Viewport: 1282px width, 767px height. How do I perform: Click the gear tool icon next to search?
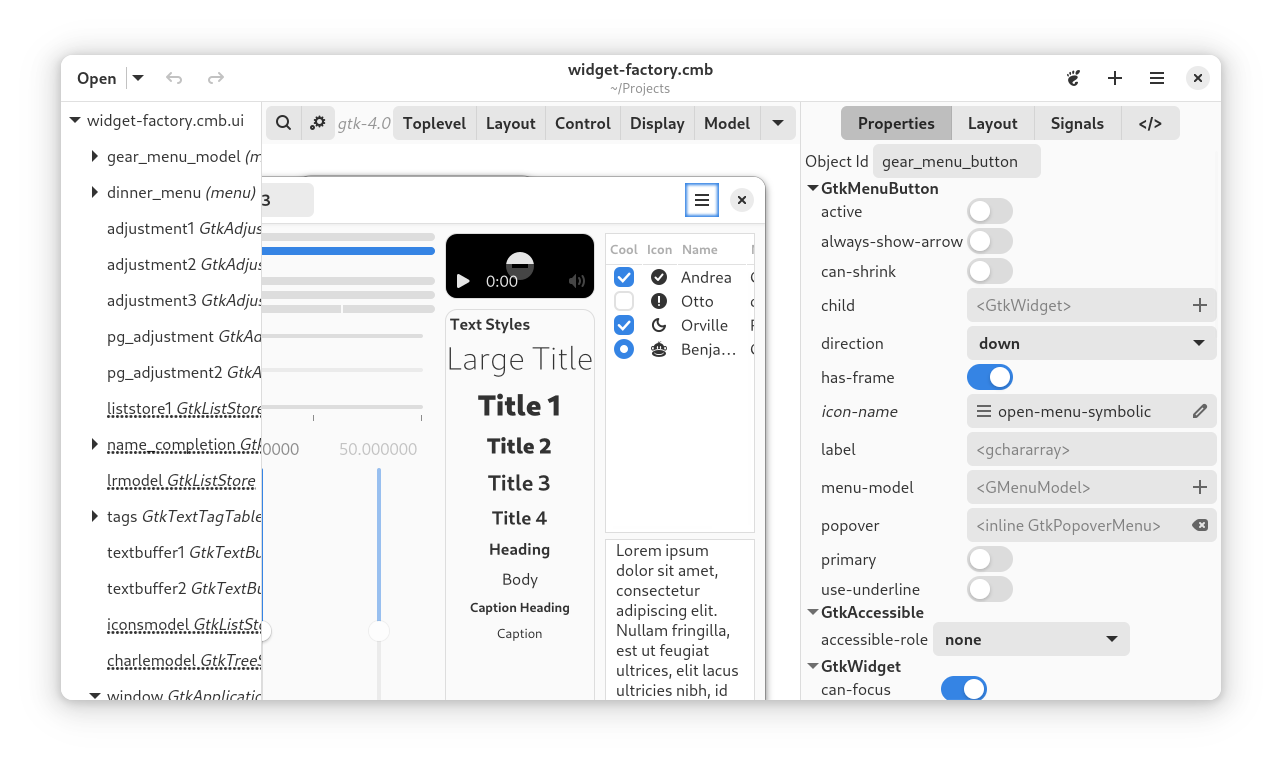(318, 123)
